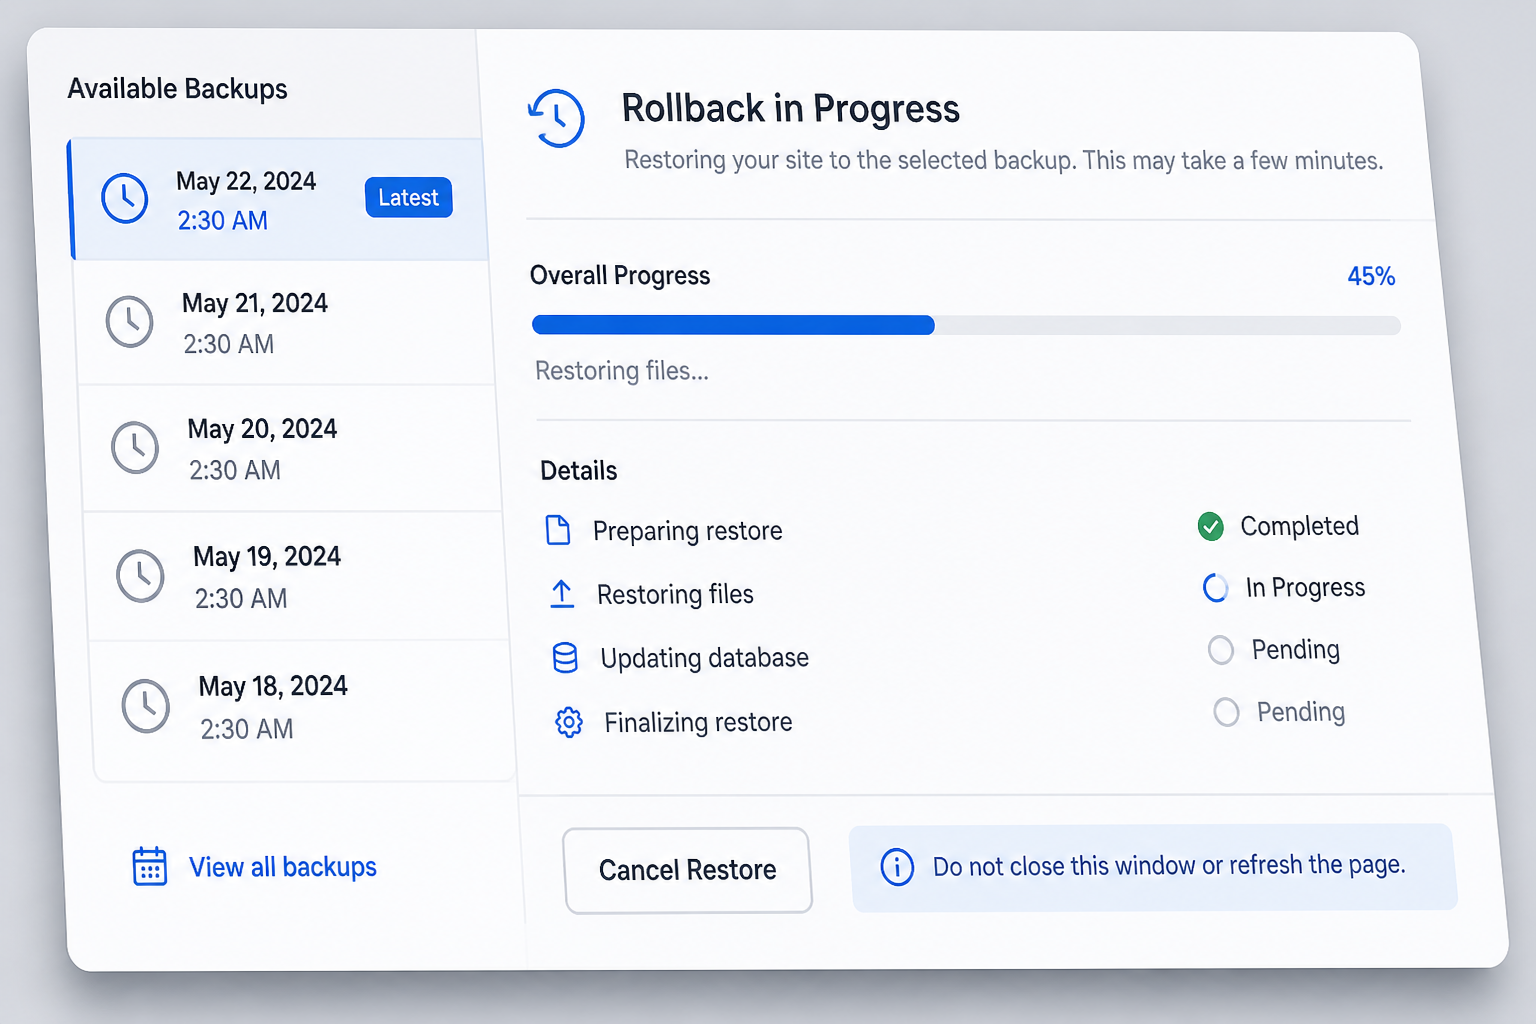
Task: Click the "In Progress" status label
Action: tap(1305, 588)
